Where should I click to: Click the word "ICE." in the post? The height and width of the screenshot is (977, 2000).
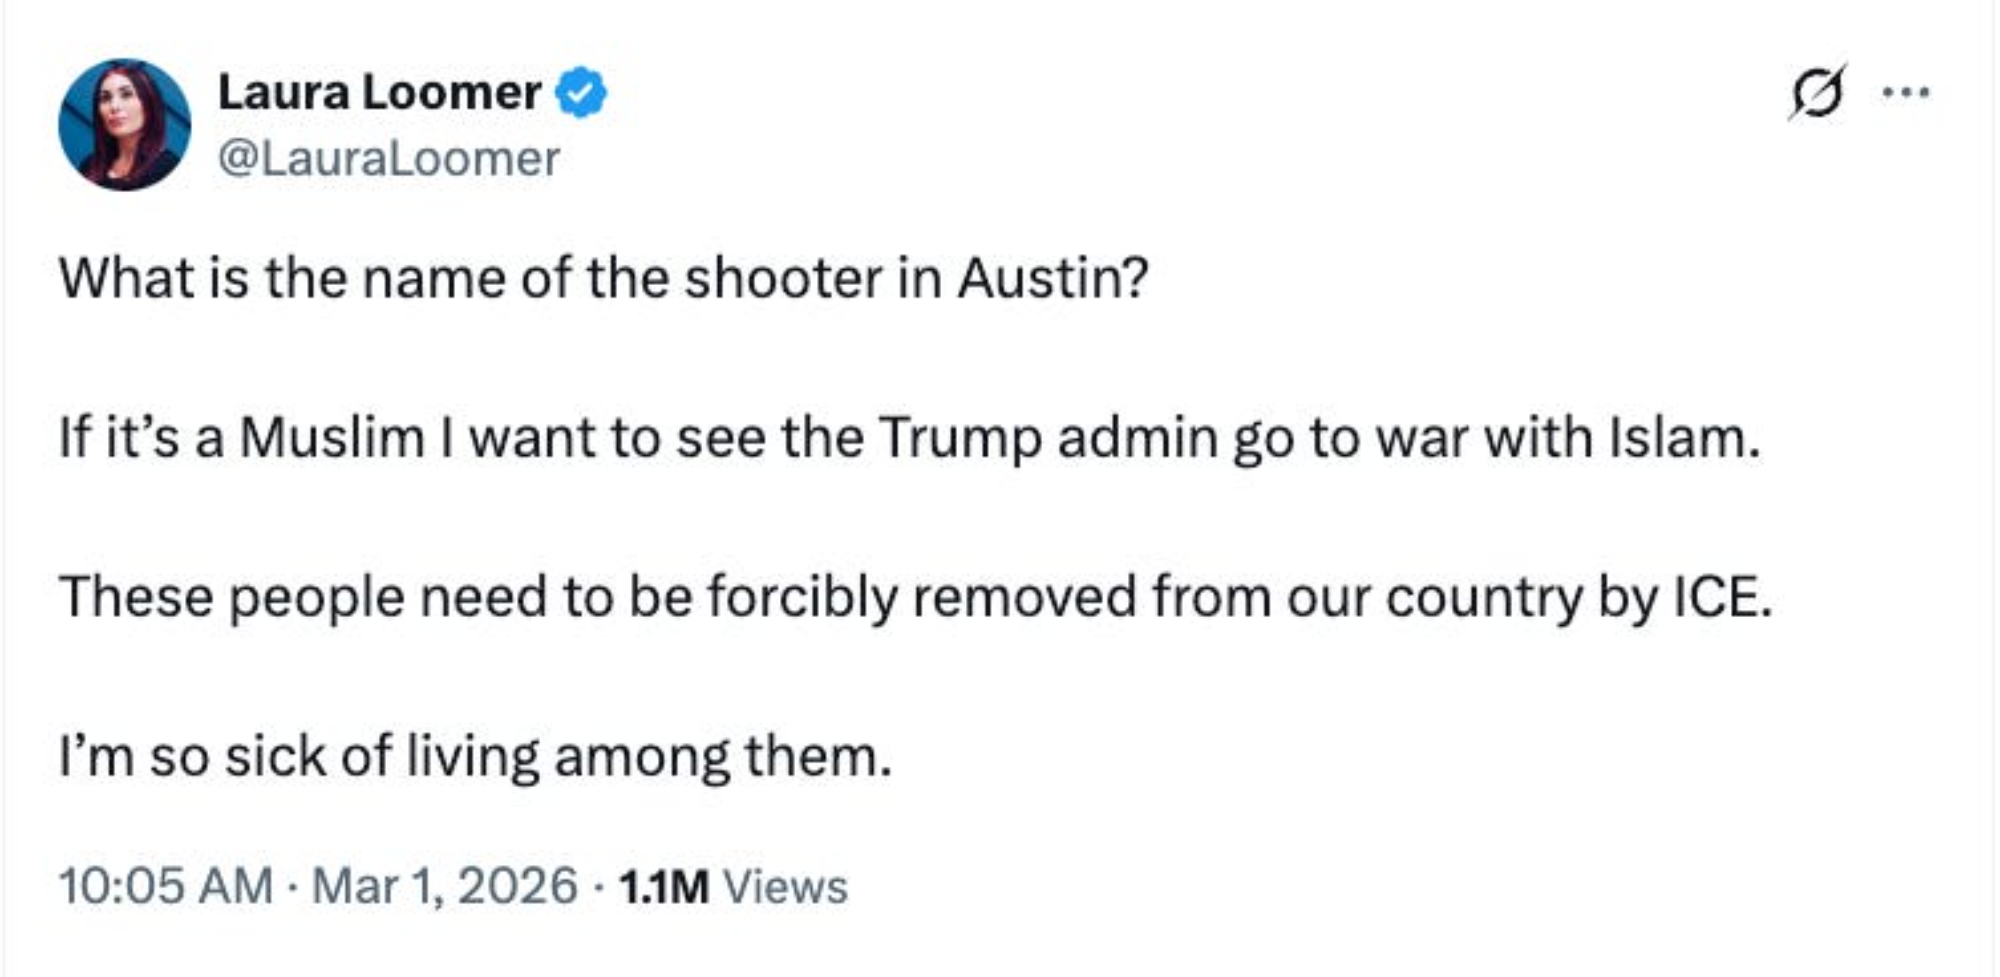point(1721,597)
